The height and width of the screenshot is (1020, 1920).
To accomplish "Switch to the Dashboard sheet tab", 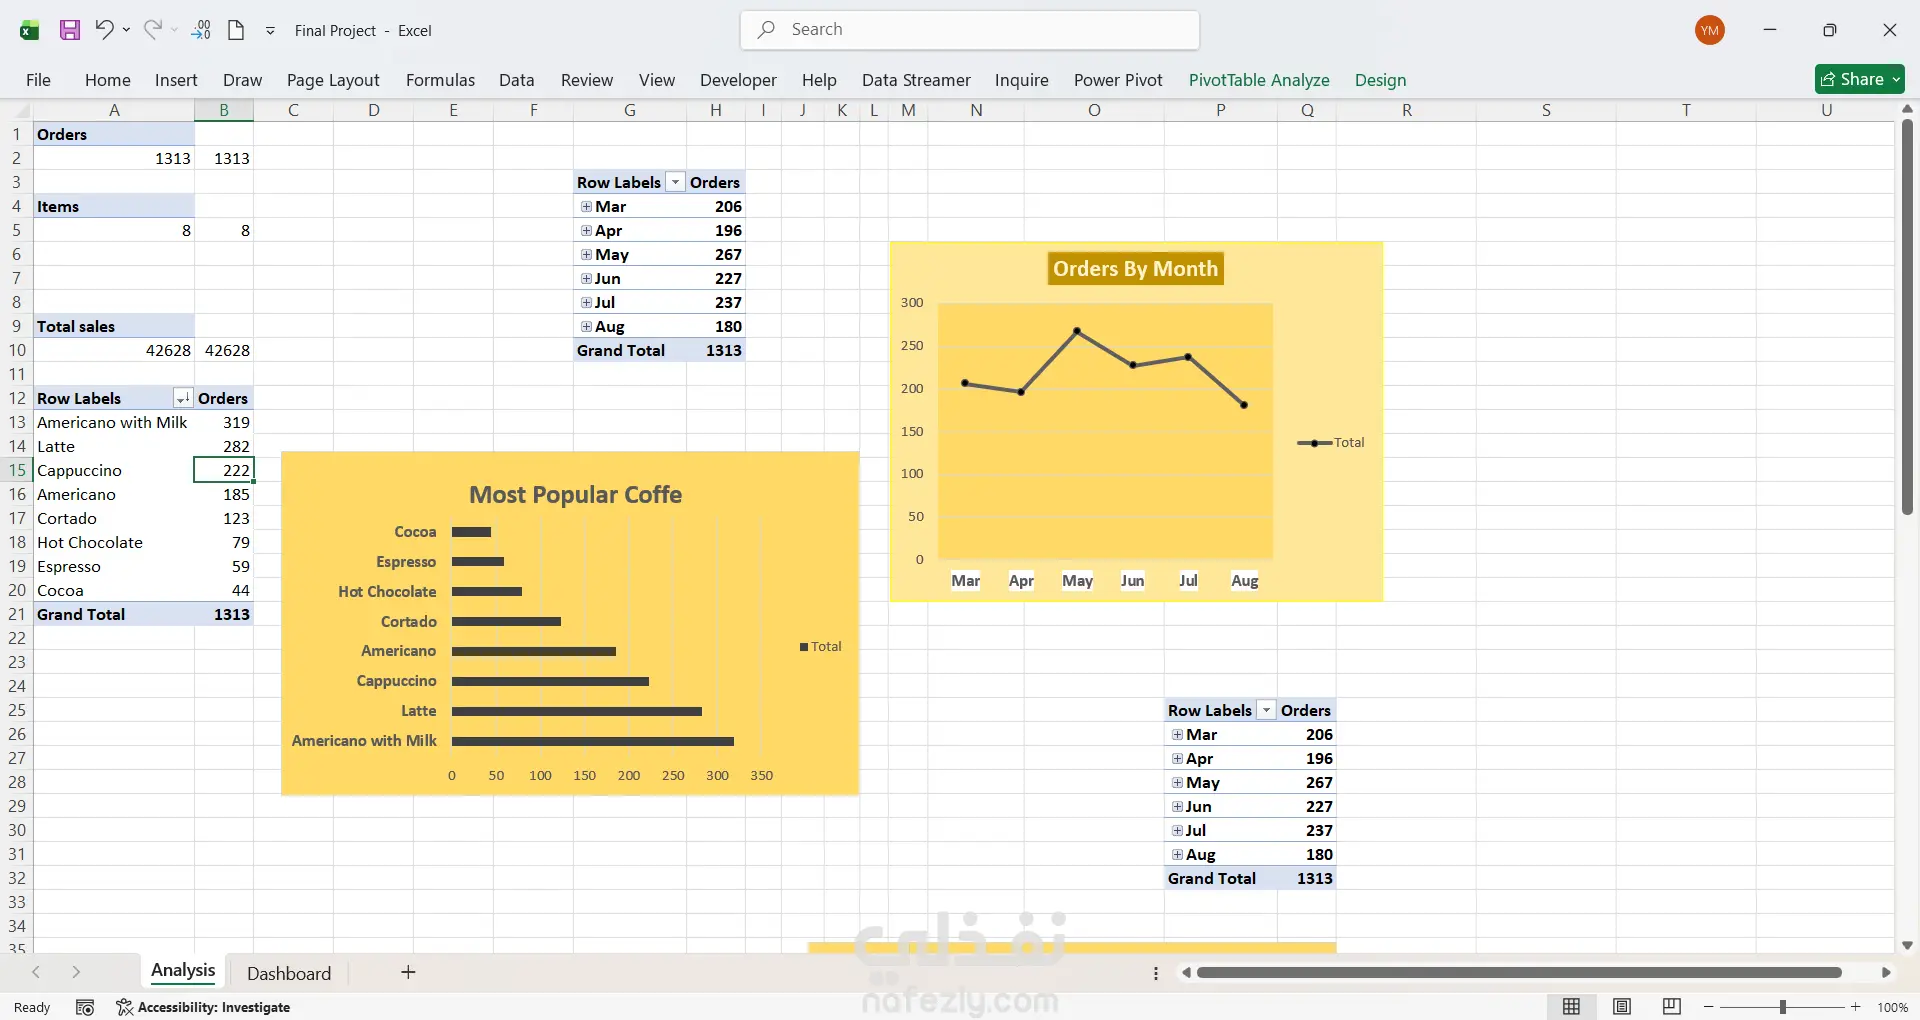I will (289, 973).
